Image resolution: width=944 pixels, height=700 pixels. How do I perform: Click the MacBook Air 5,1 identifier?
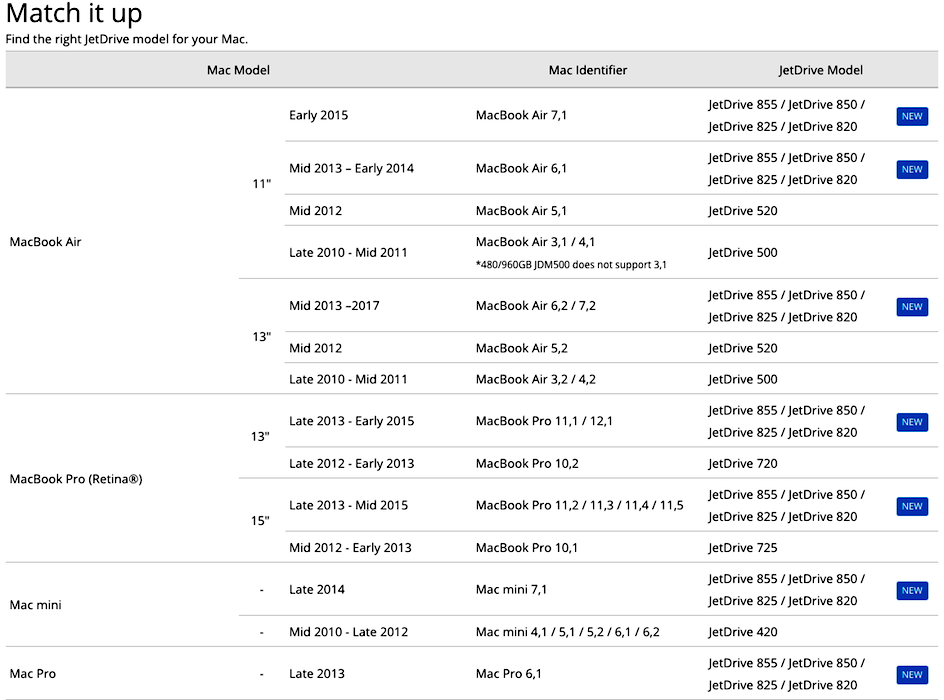[521, 211]
